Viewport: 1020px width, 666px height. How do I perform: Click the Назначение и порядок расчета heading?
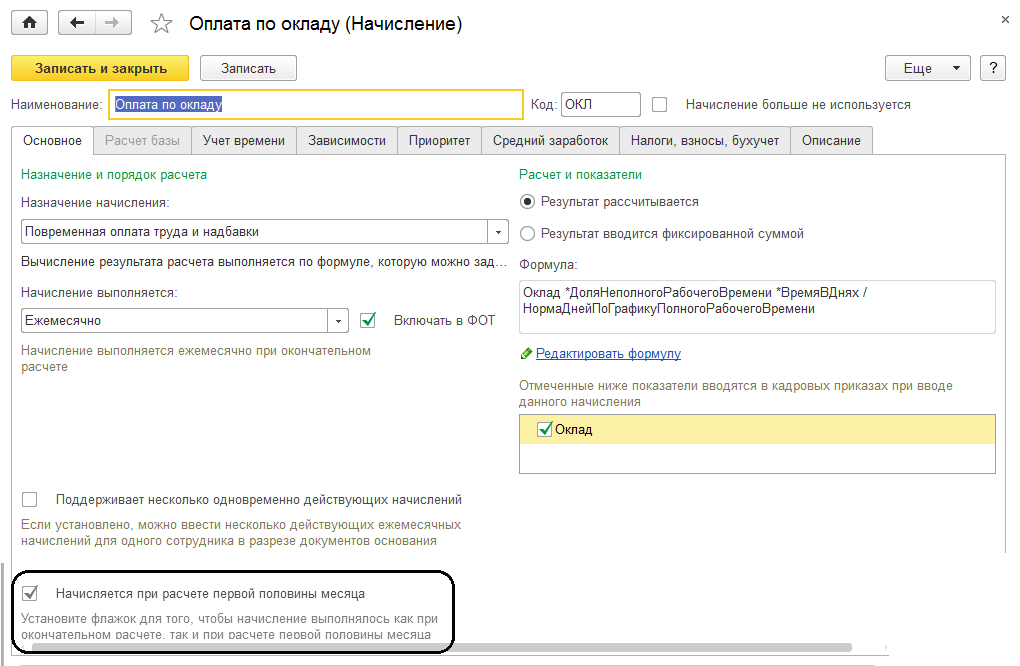click(x=114, y=175)
